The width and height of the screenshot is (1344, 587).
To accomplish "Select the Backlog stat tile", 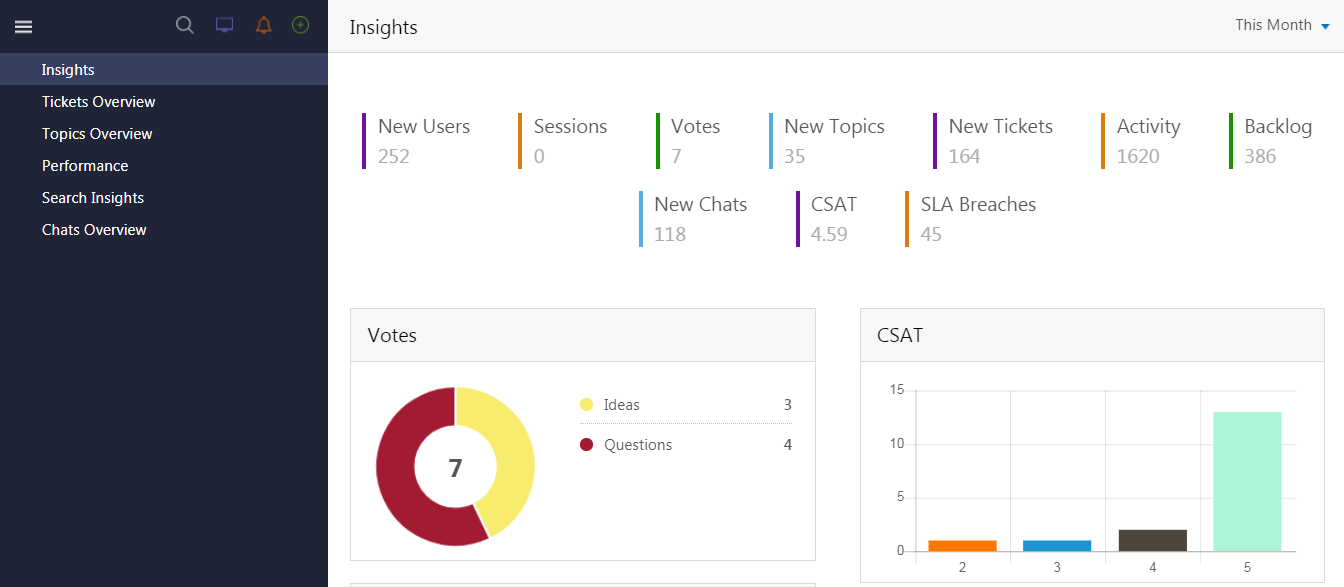I will pyautogui.click(x=1277, y=140).
